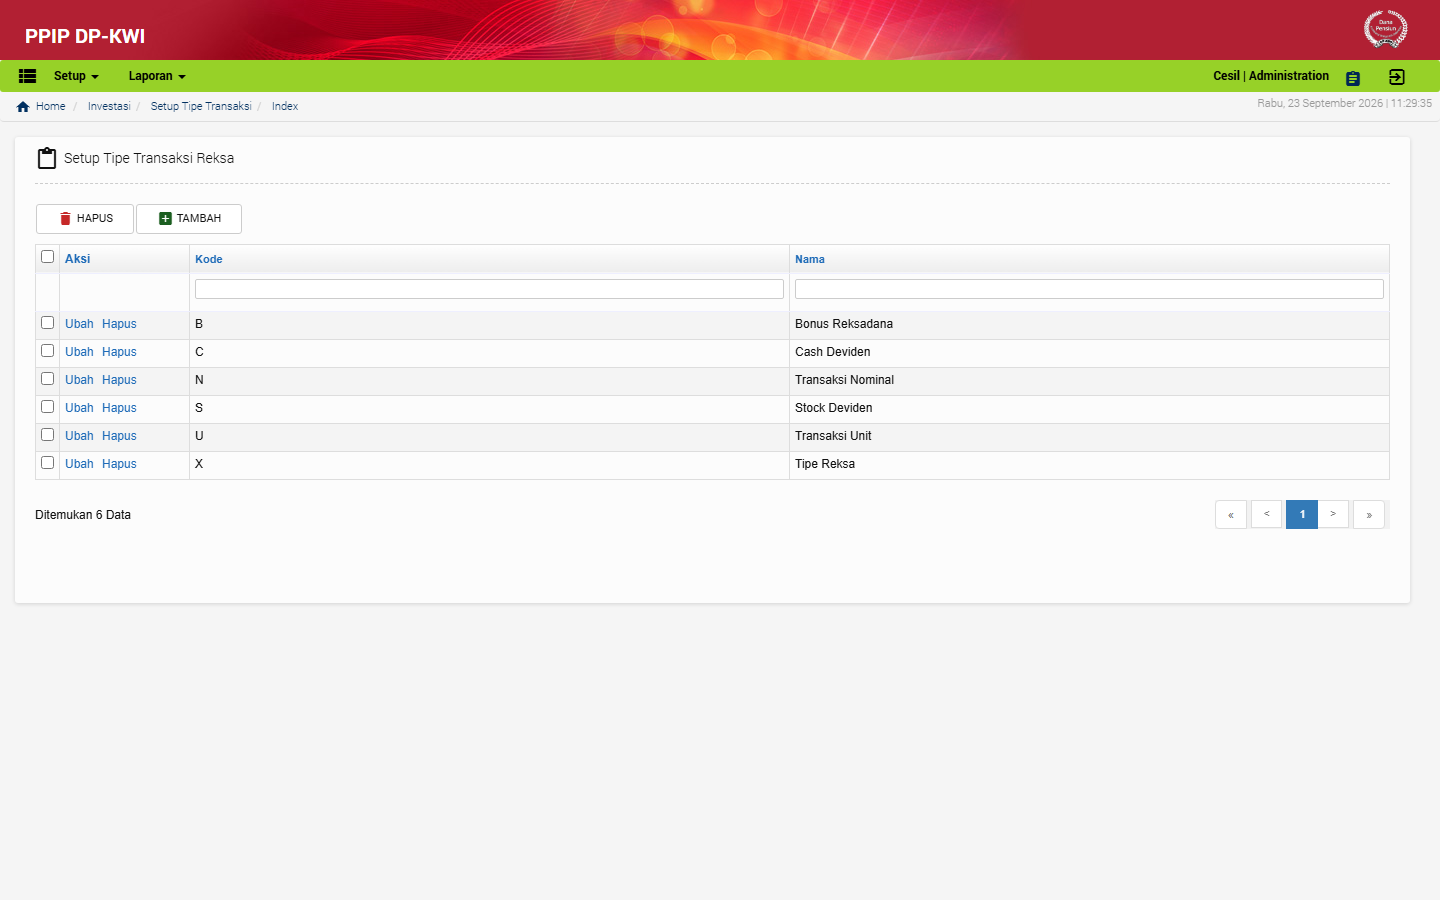
Task: Check the box for Transaksi Nominal row
Action: 47,379
